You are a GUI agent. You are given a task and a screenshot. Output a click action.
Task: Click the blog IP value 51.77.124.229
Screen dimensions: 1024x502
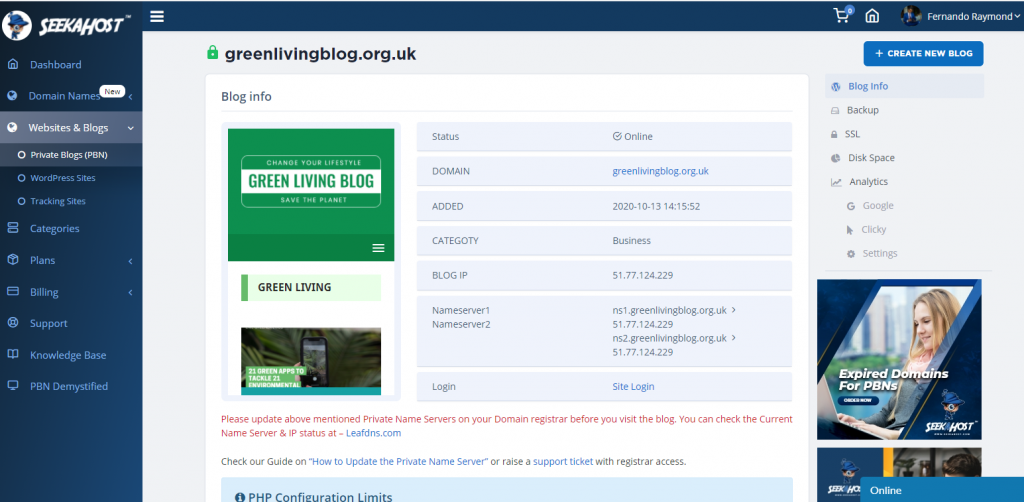[643, 275]
